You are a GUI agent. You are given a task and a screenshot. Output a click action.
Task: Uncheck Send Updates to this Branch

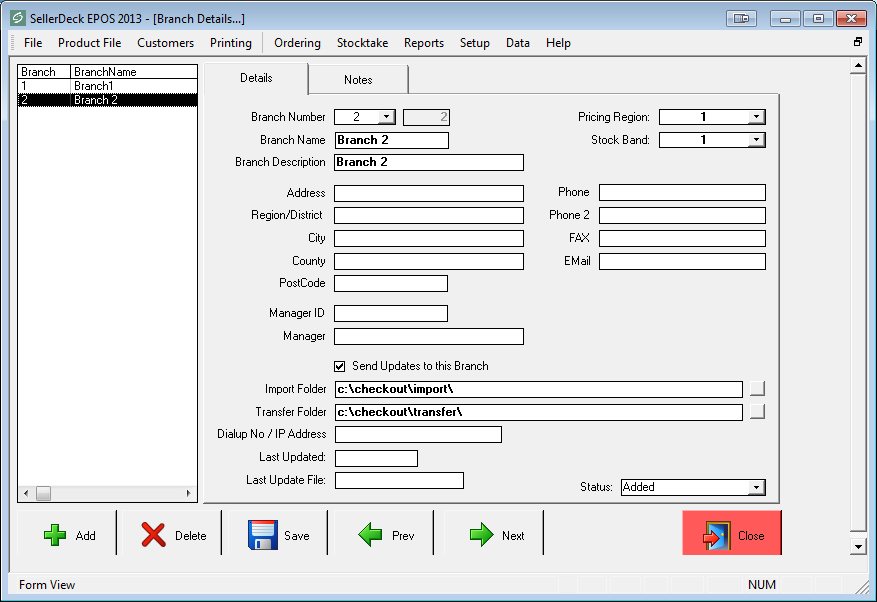tap(340, 366)
